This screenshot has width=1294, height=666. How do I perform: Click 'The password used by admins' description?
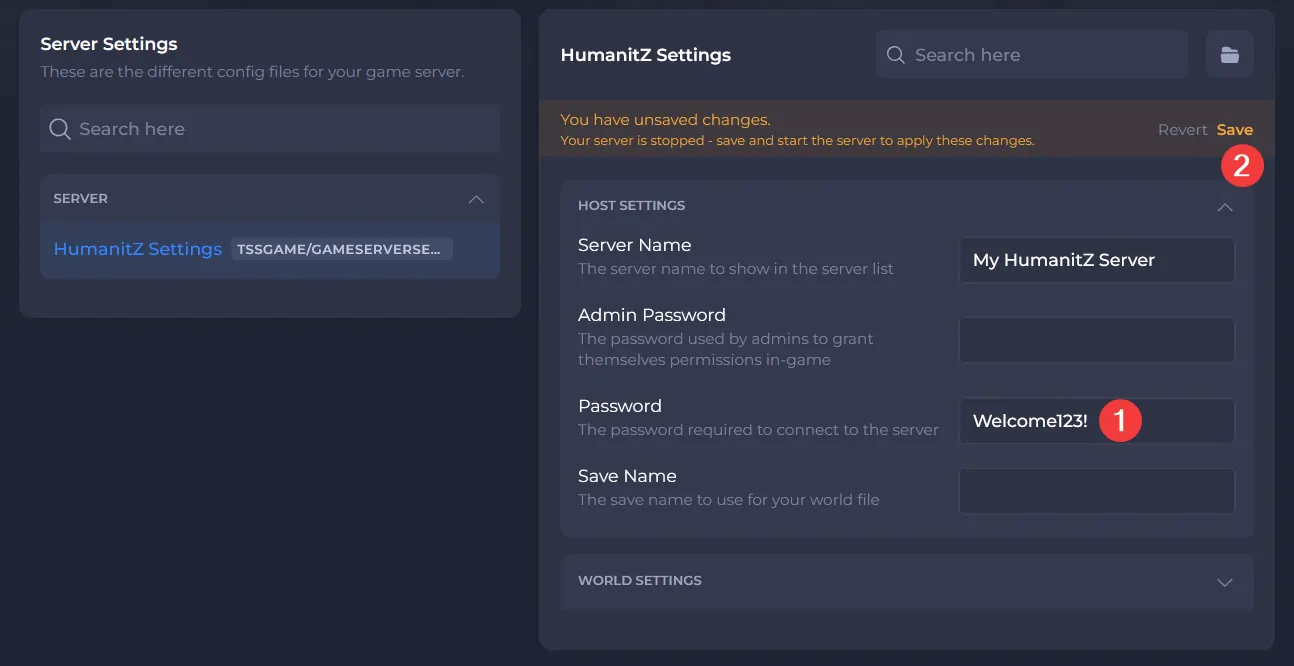(726, 349)
